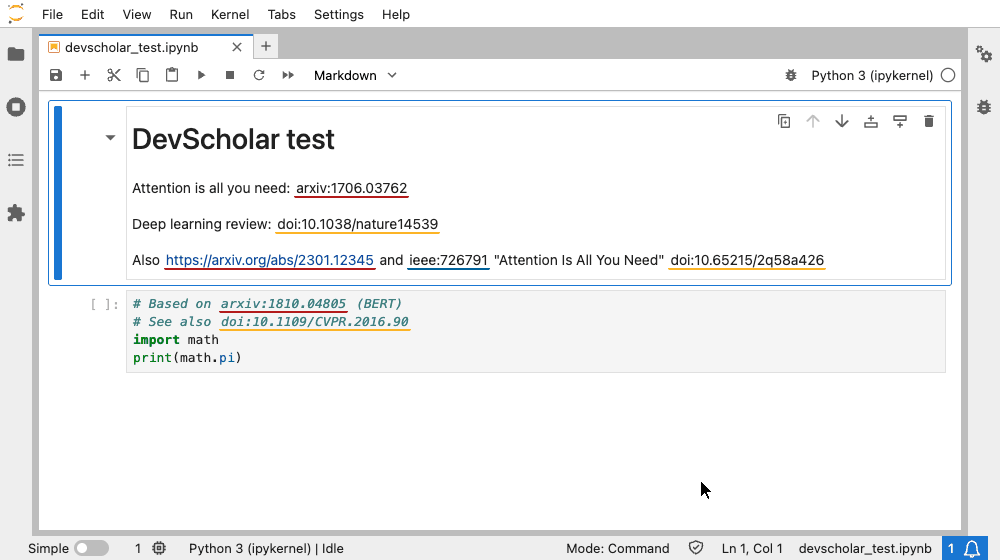Click the empty execution prompt of code cell
The width and height of the screenshot is (1000, 560).
pyautogui.click(x=104, y=304)
